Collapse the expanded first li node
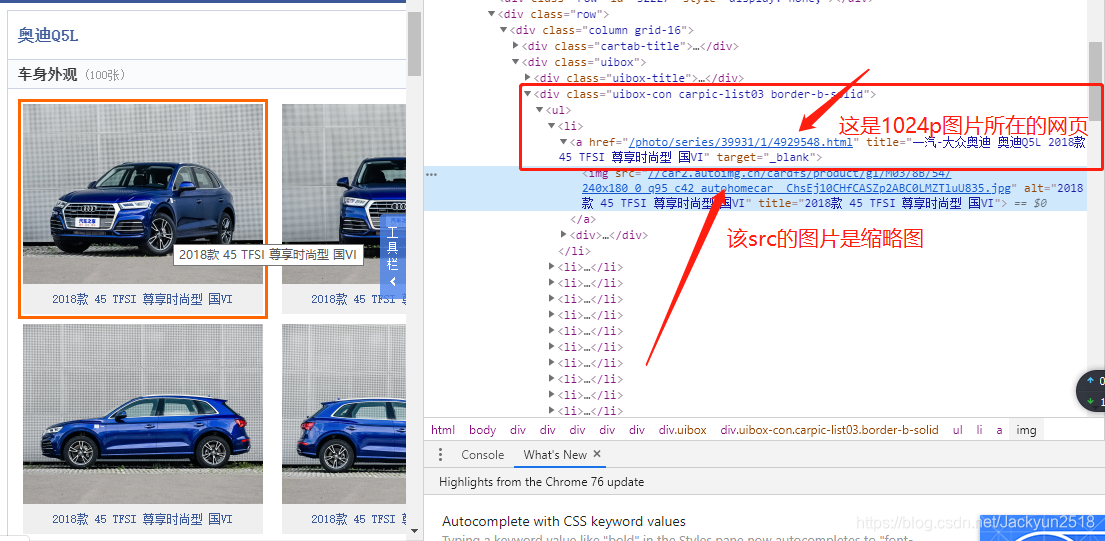 [552, 125]
